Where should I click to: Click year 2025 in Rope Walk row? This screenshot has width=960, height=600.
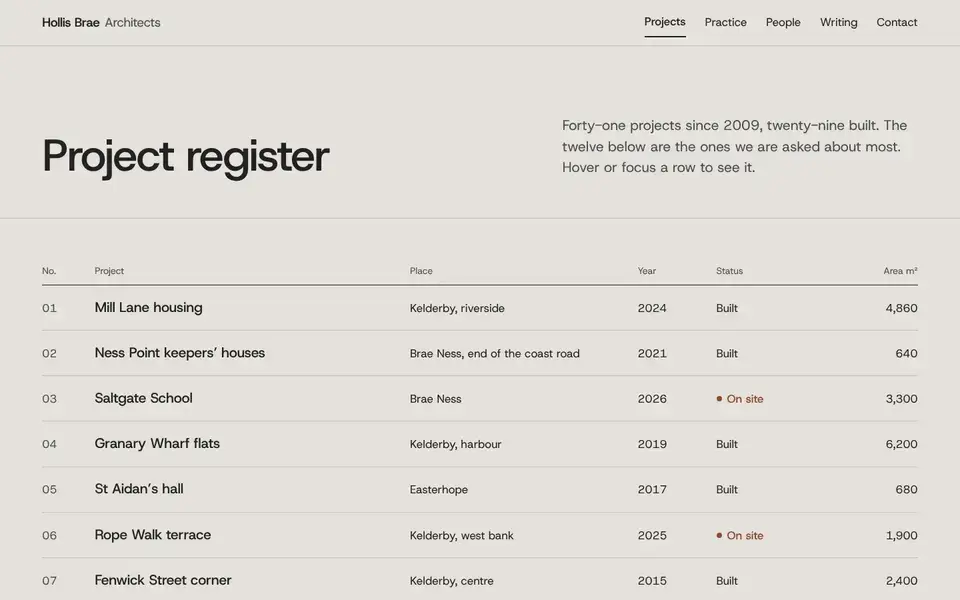pyautogui.click(x=652, y=535)
